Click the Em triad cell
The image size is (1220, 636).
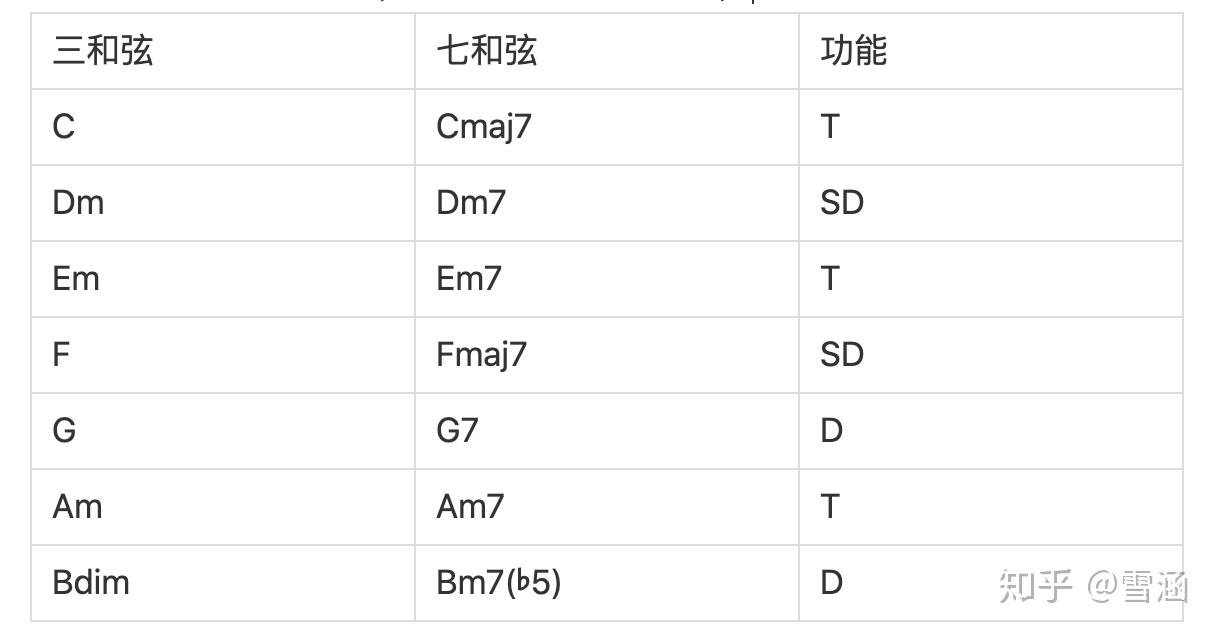(x=76, y=279)
